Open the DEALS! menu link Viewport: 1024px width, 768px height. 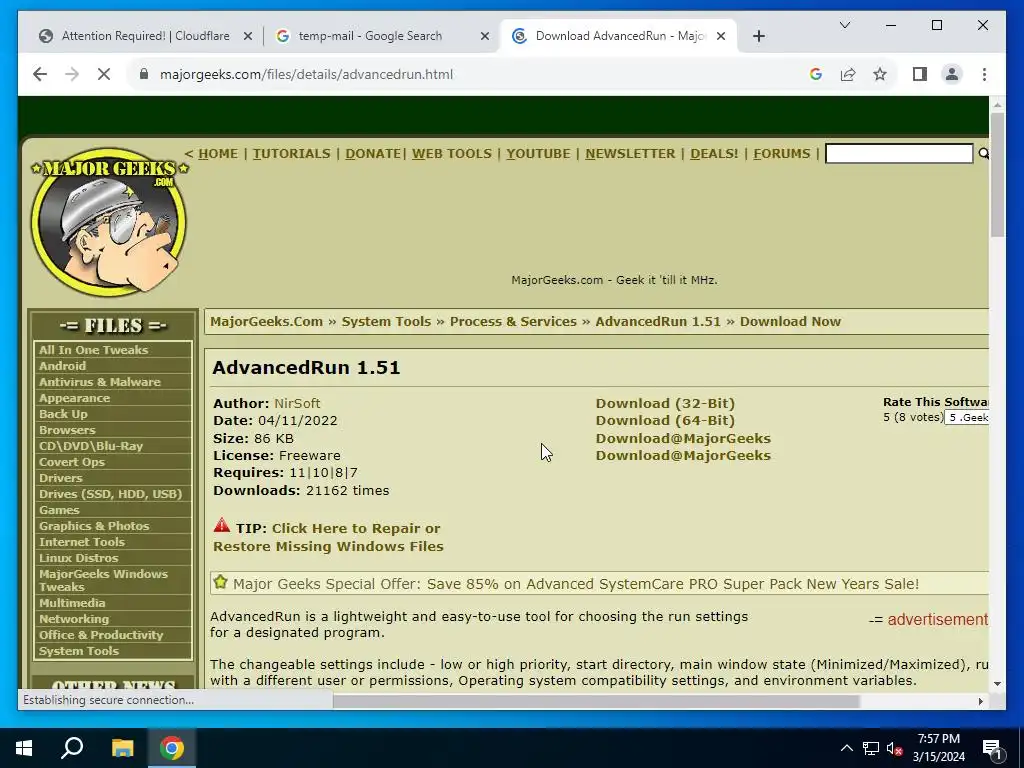click(x=714, y=153)
